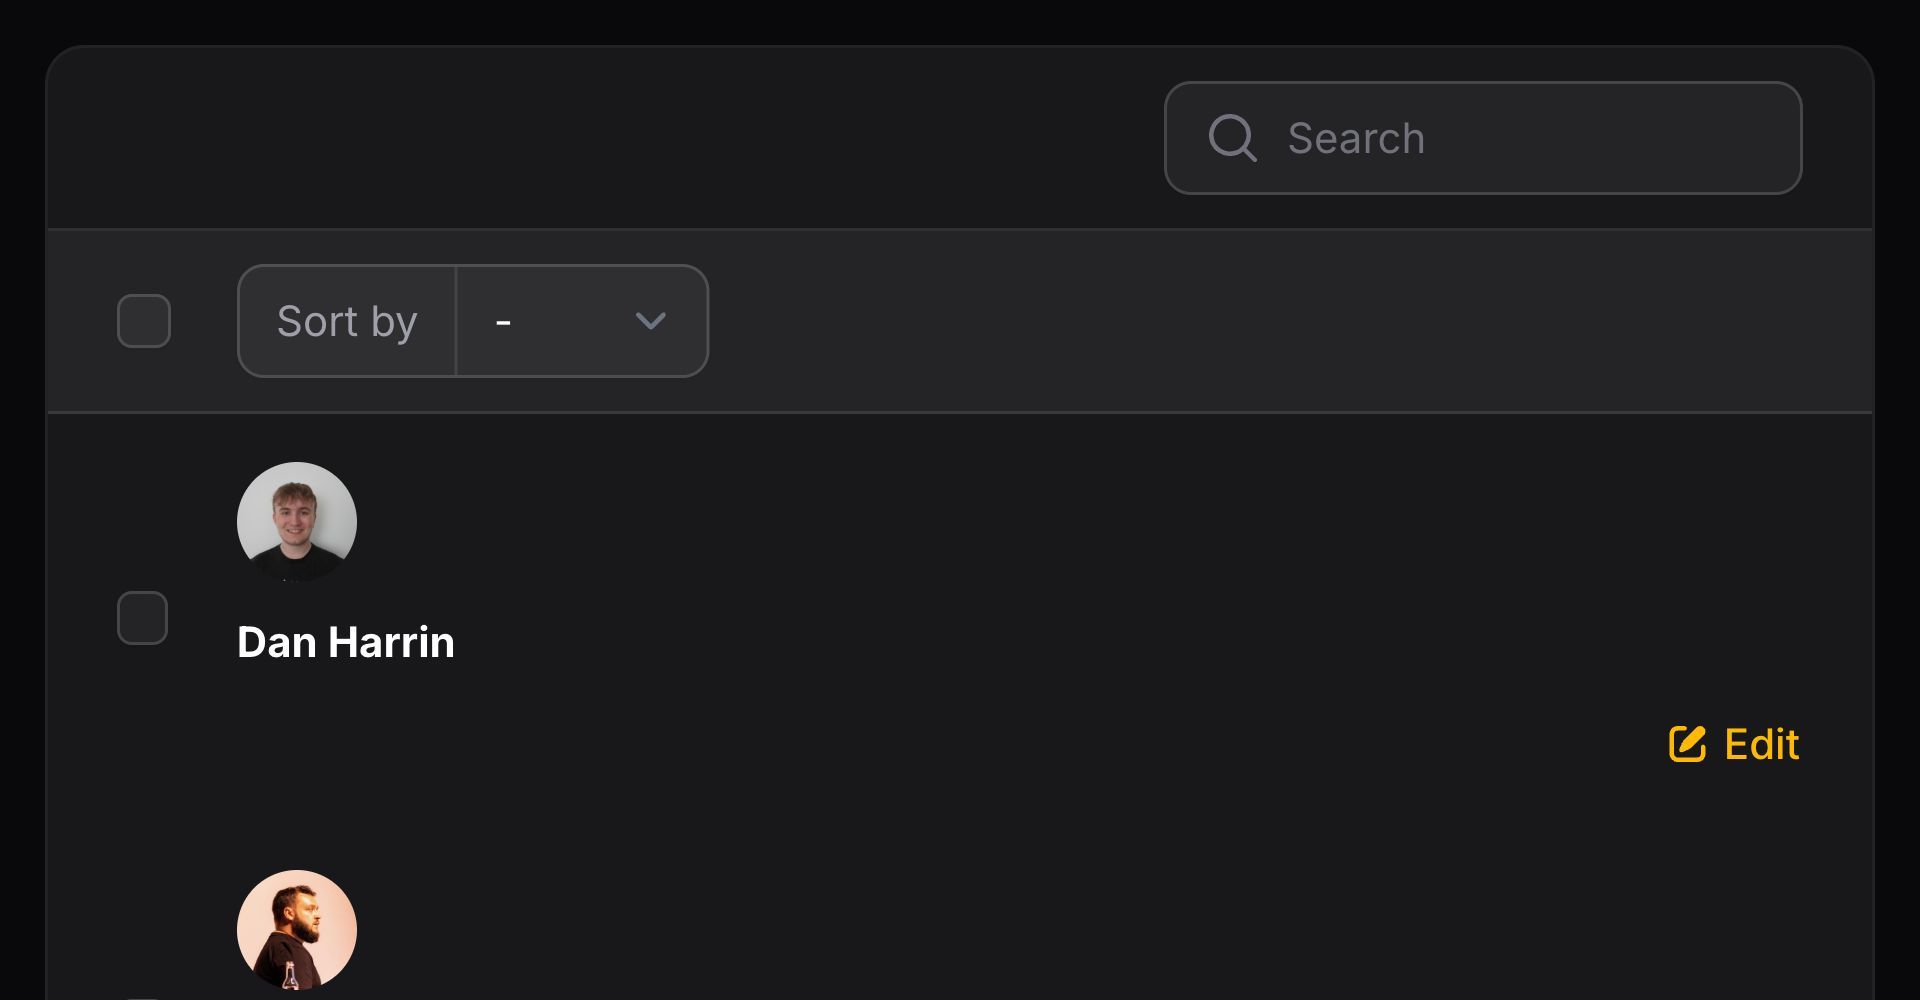Click the downward chevron on the sort control
The image size is (1920, 1000).
click(x=650, y=321)
